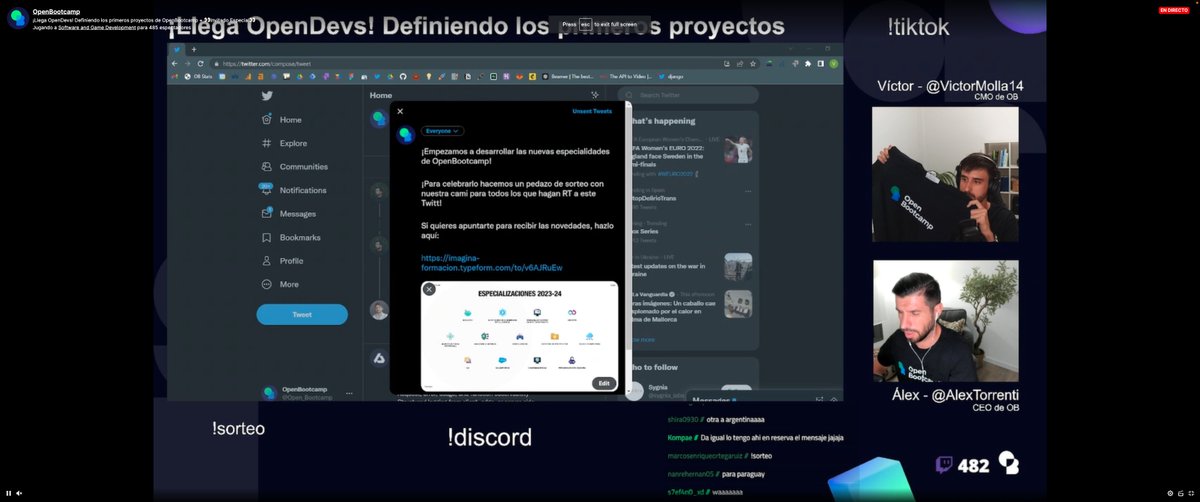Open Messages in Twitter sidebar
1200x502 pixels.
point(288,214)
